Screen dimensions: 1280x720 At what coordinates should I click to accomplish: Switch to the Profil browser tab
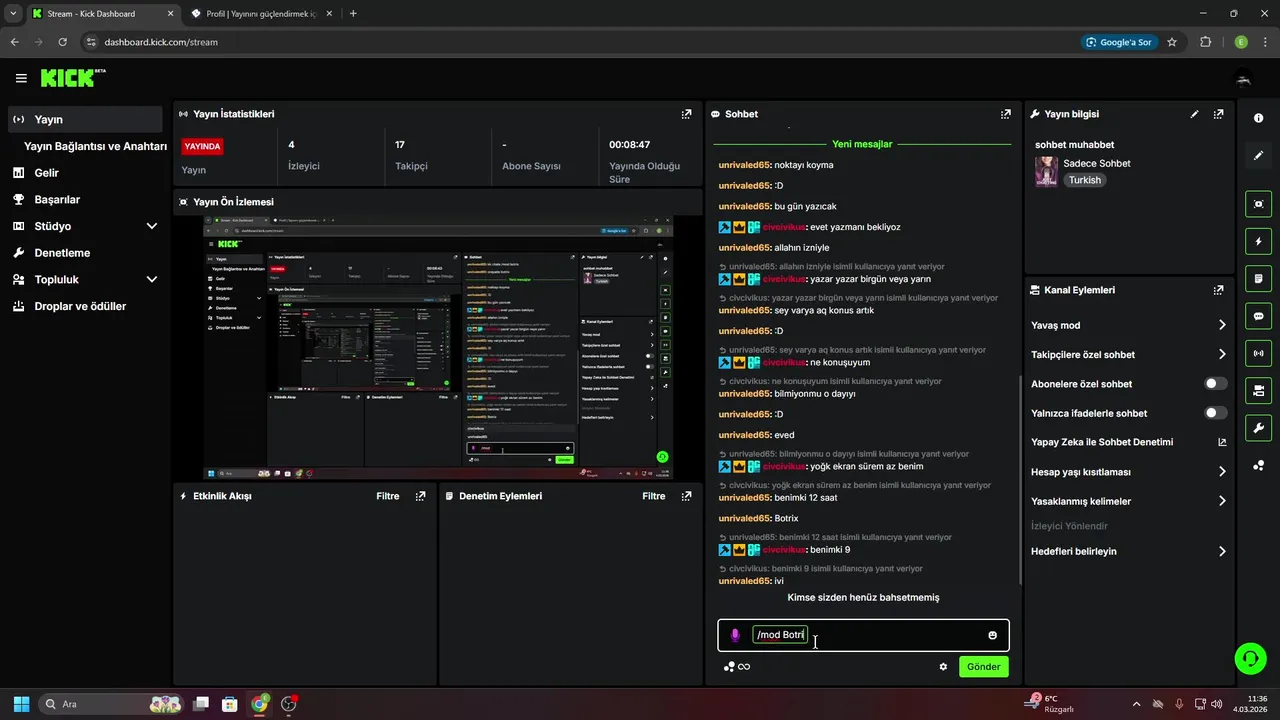262,14
